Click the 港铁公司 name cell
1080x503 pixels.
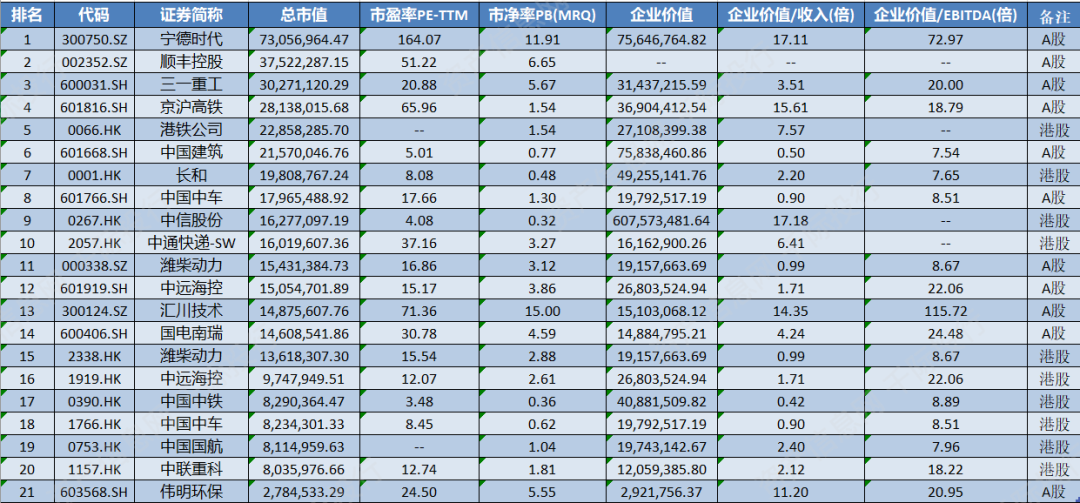(191, 130)
